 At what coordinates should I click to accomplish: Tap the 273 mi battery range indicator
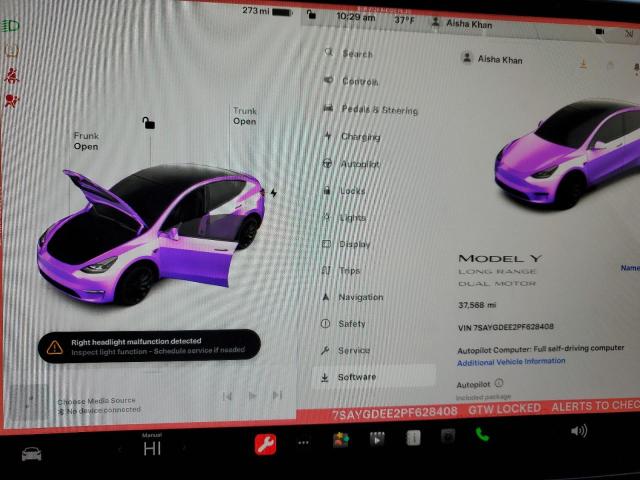coord(267,11)
